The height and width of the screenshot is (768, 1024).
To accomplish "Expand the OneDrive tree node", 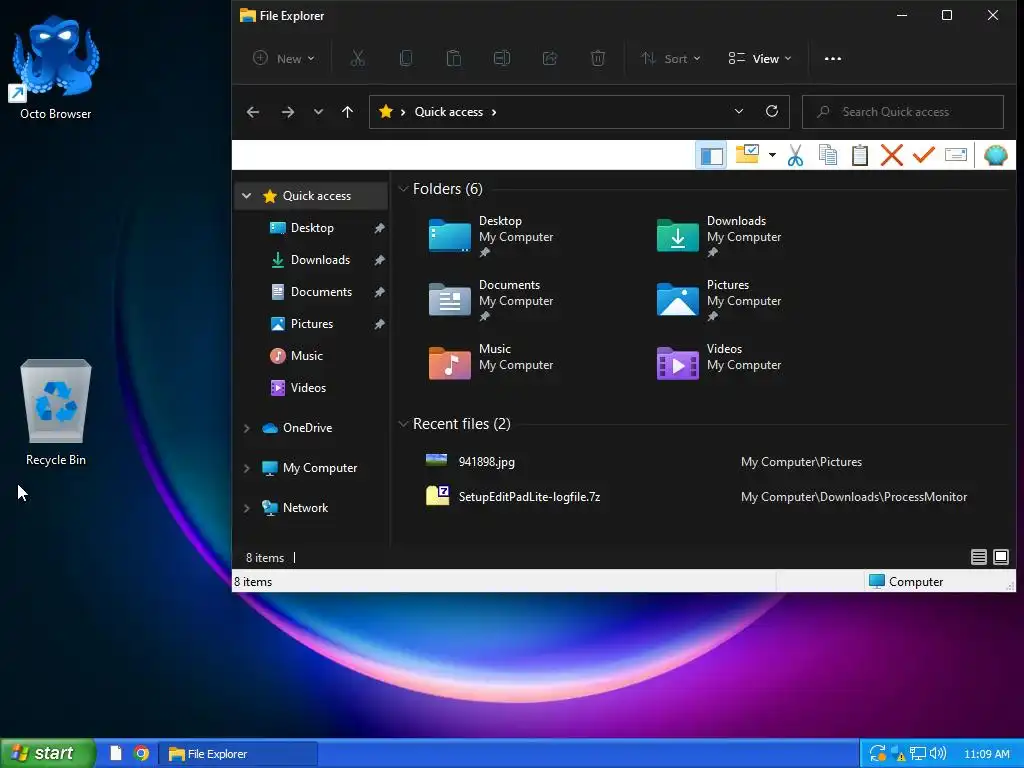I will click(246, 428).
